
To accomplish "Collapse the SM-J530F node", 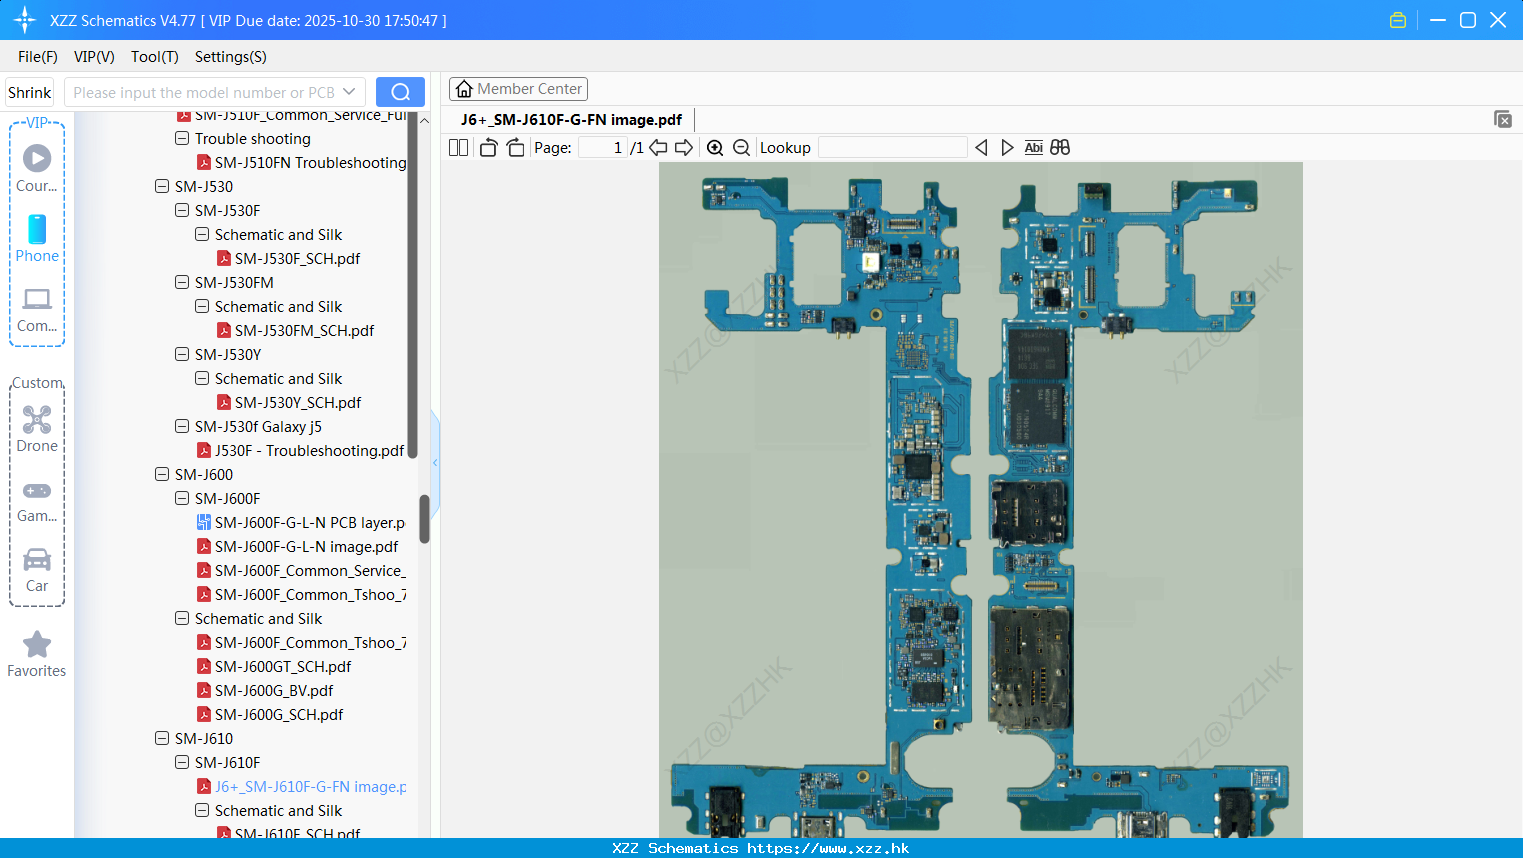I will [182, 210].
